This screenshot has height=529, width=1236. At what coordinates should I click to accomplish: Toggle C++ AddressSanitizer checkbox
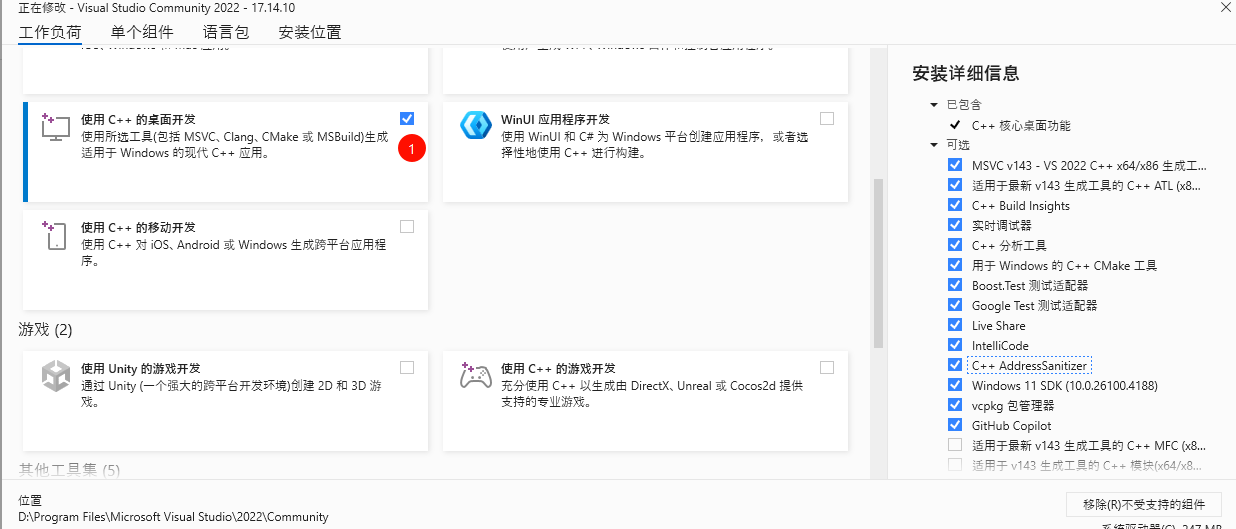(x=955, y=365)
